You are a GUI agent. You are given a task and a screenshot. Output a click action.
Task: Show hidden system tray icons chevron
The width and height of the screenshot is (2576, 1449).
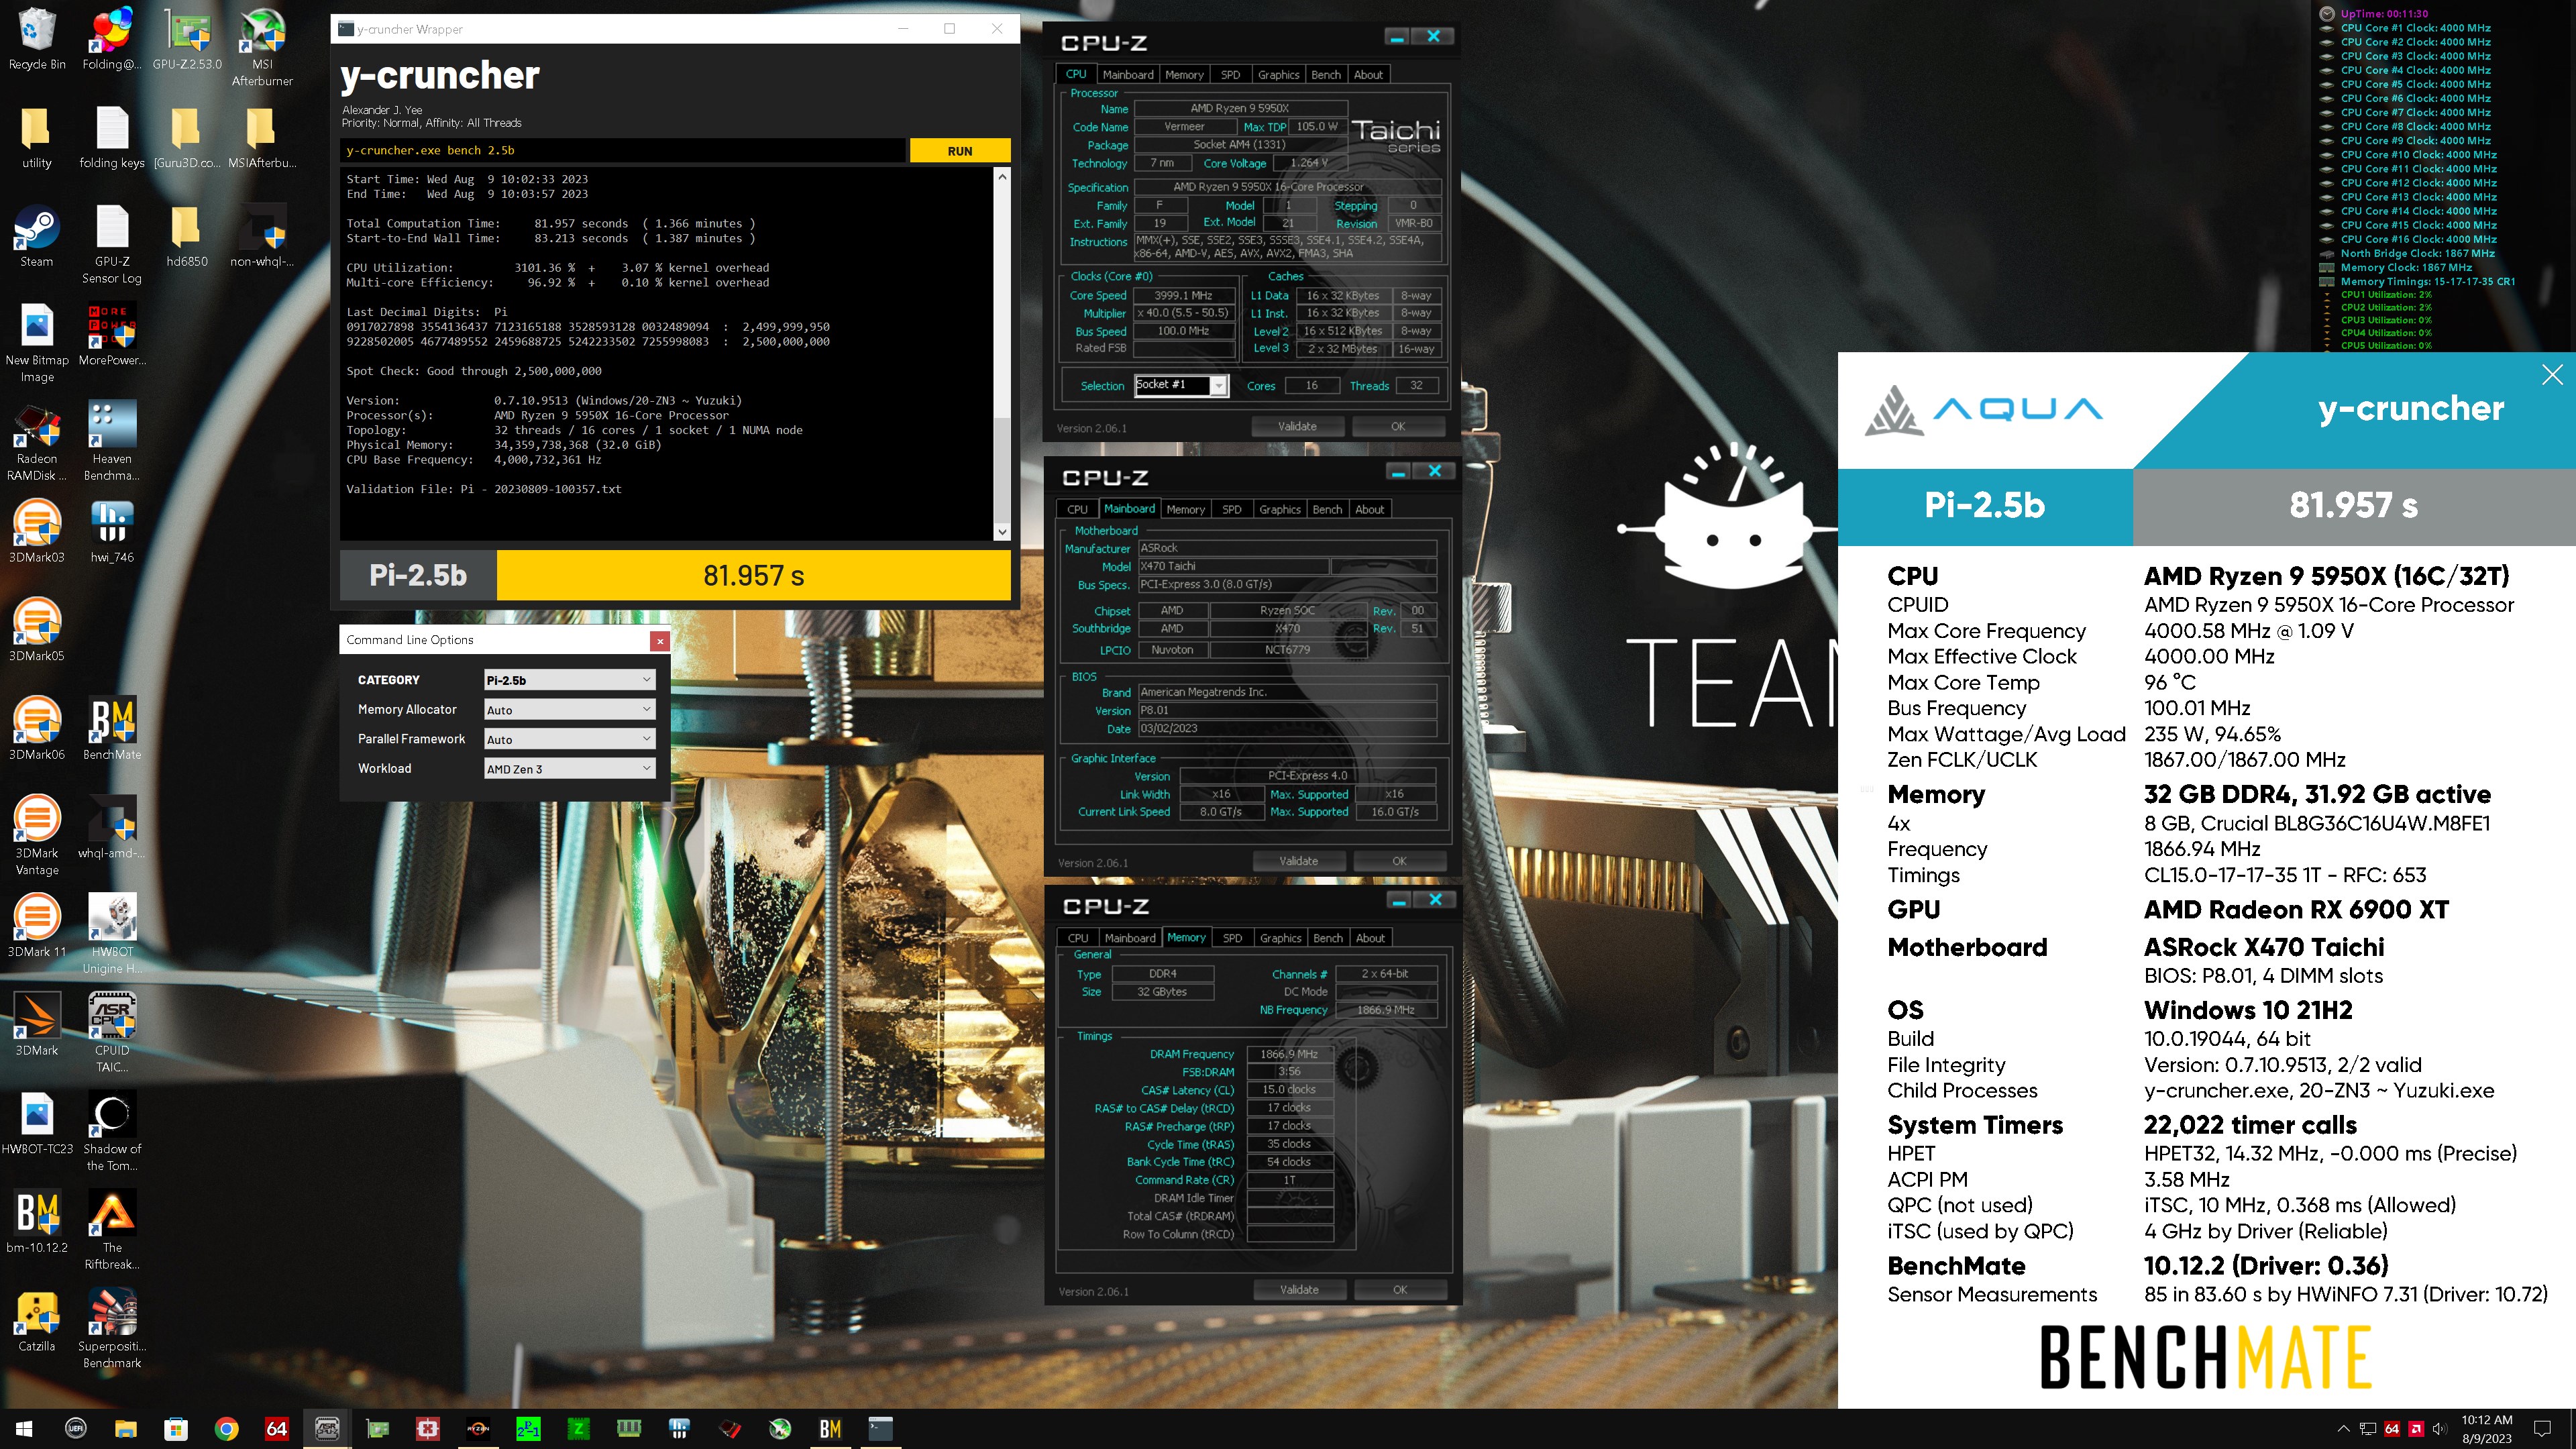tap(2343, 1429)
